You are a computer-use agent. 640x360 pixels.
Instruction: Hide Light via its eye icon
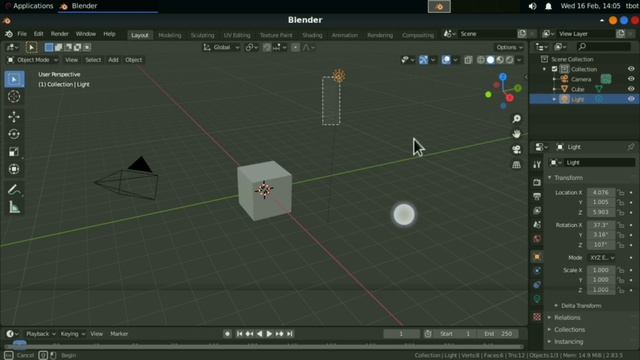coord(631,99)
